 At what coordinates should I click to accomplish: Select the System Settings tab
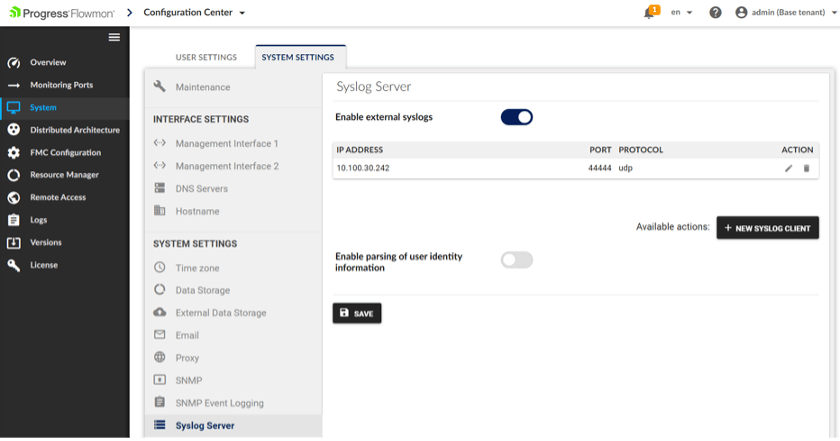[298, 57]
